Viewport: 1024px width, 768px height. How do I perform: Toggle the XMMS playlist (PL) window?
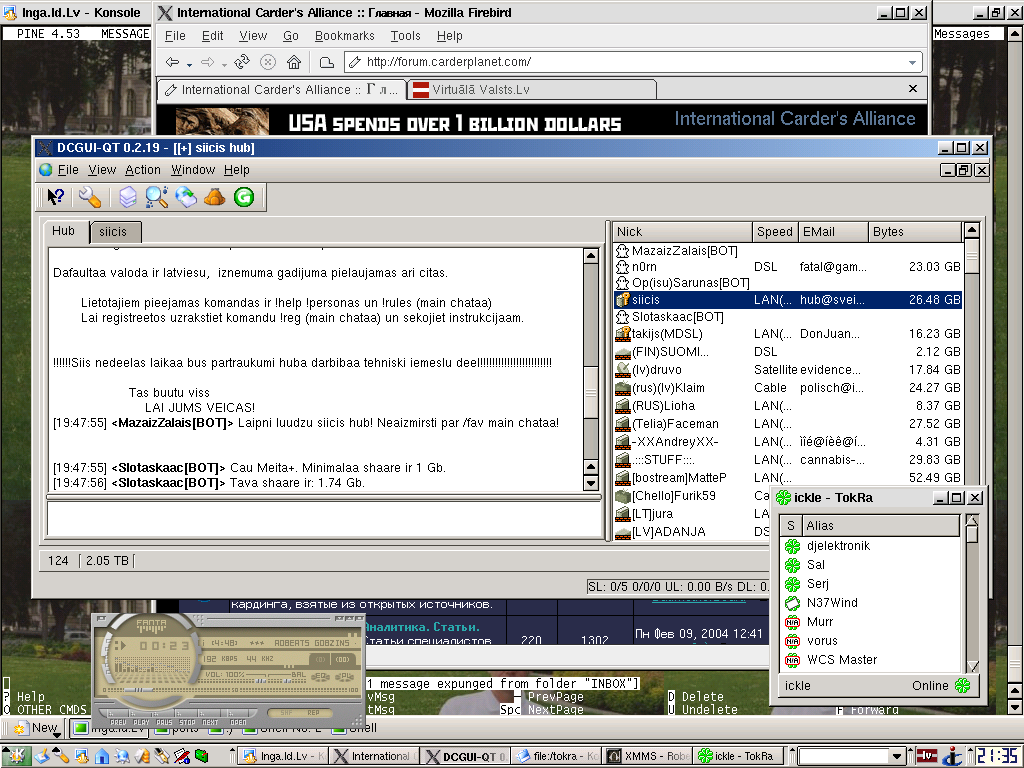click(346, 677)
